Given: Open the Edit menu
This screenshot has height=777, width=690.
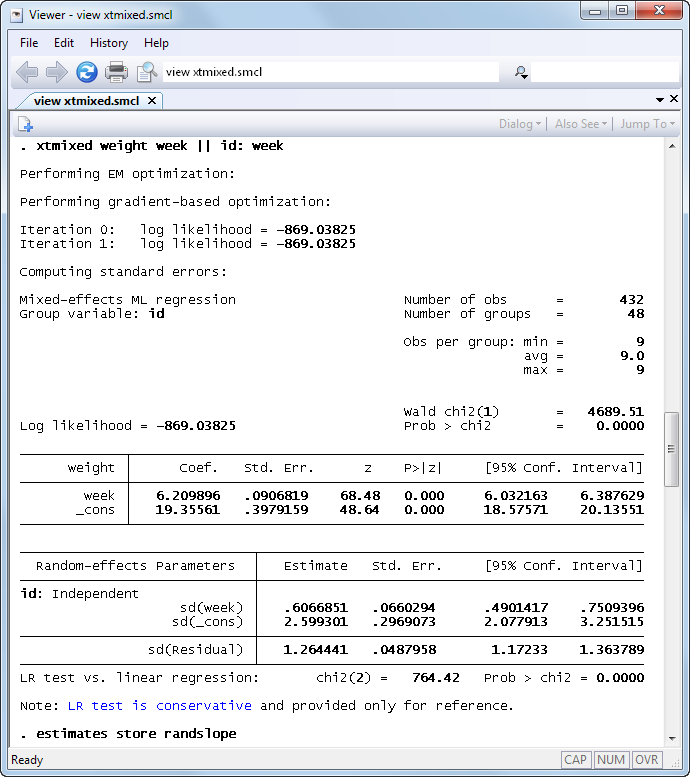Looking at the screenshot, I should [x=64, y=43].
